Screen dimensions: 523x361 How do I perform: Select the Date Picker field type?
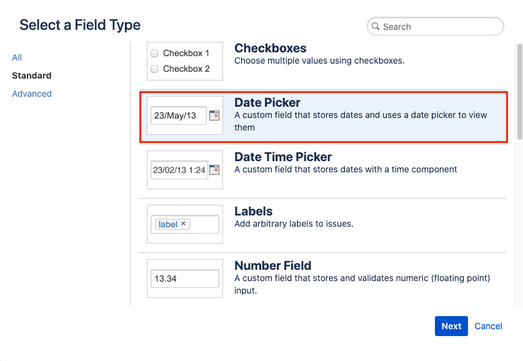point(324,117)
